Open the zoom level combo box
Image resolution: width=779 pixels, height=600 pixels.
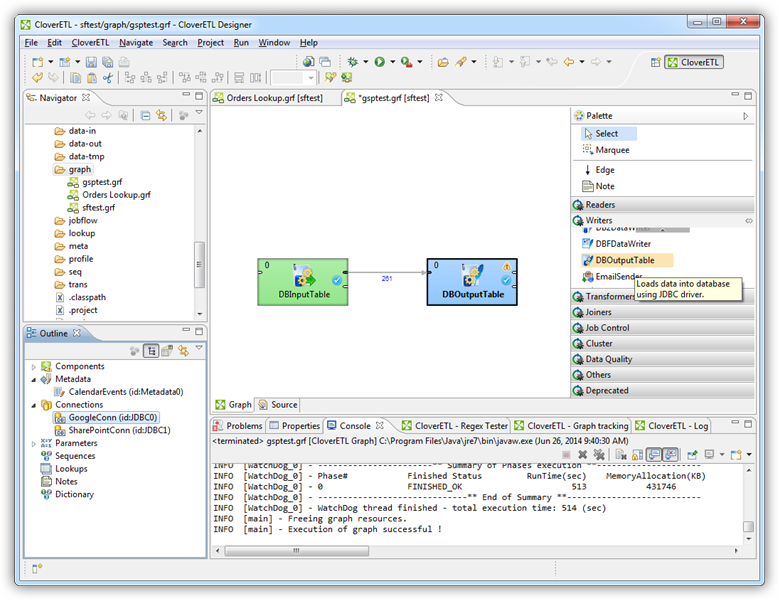pos(294,78)
